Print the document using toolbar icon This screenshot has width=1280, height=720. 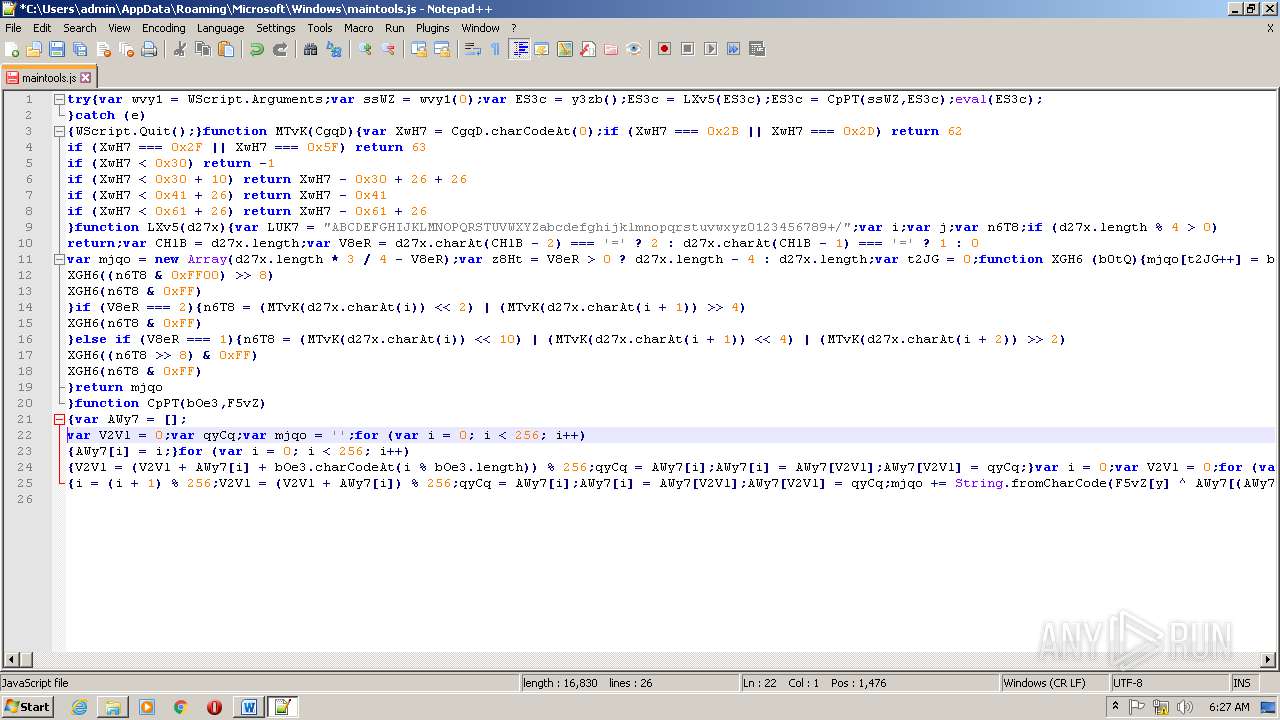pos(149,49)
